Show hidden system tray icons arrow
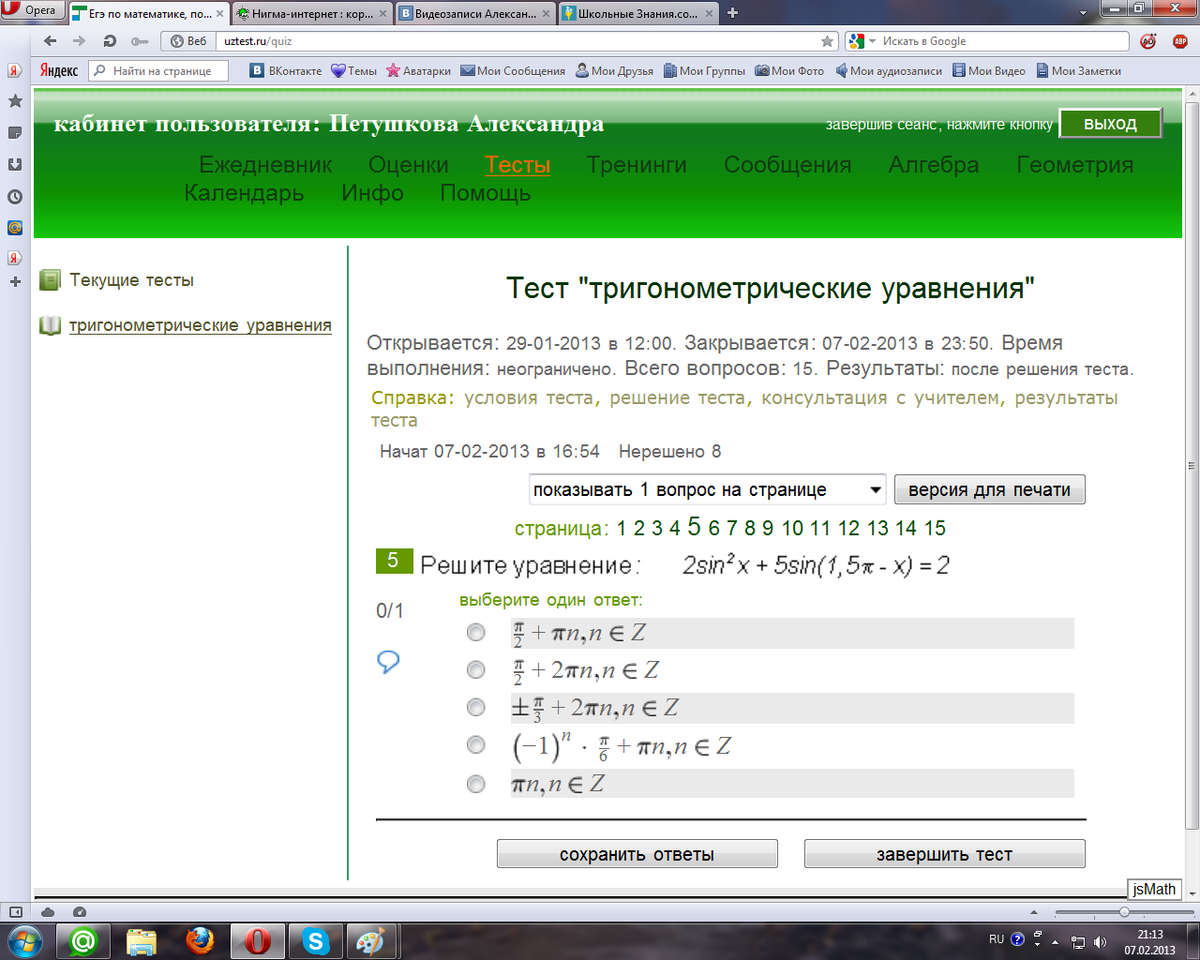The image size is (1200, 960). (x=1055, y=941)
